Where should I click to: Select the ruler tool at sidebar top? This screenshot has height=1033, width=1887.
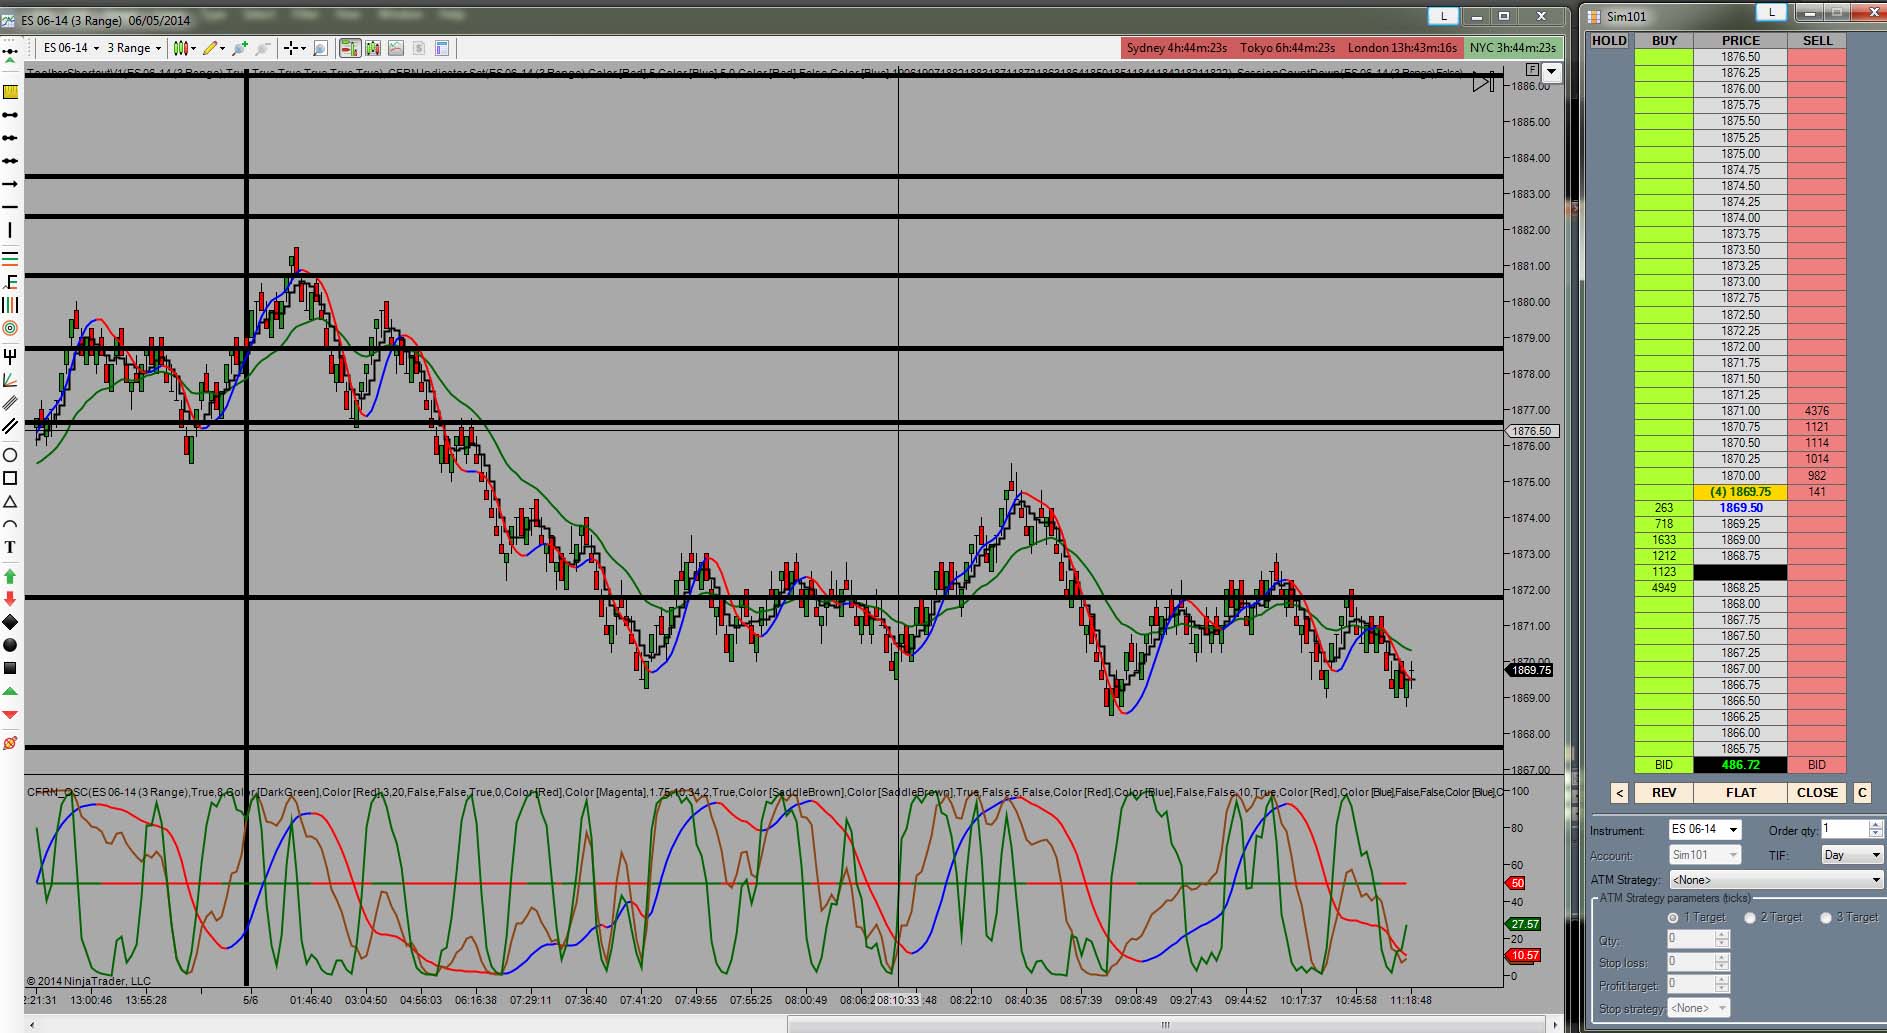point(10,92)
